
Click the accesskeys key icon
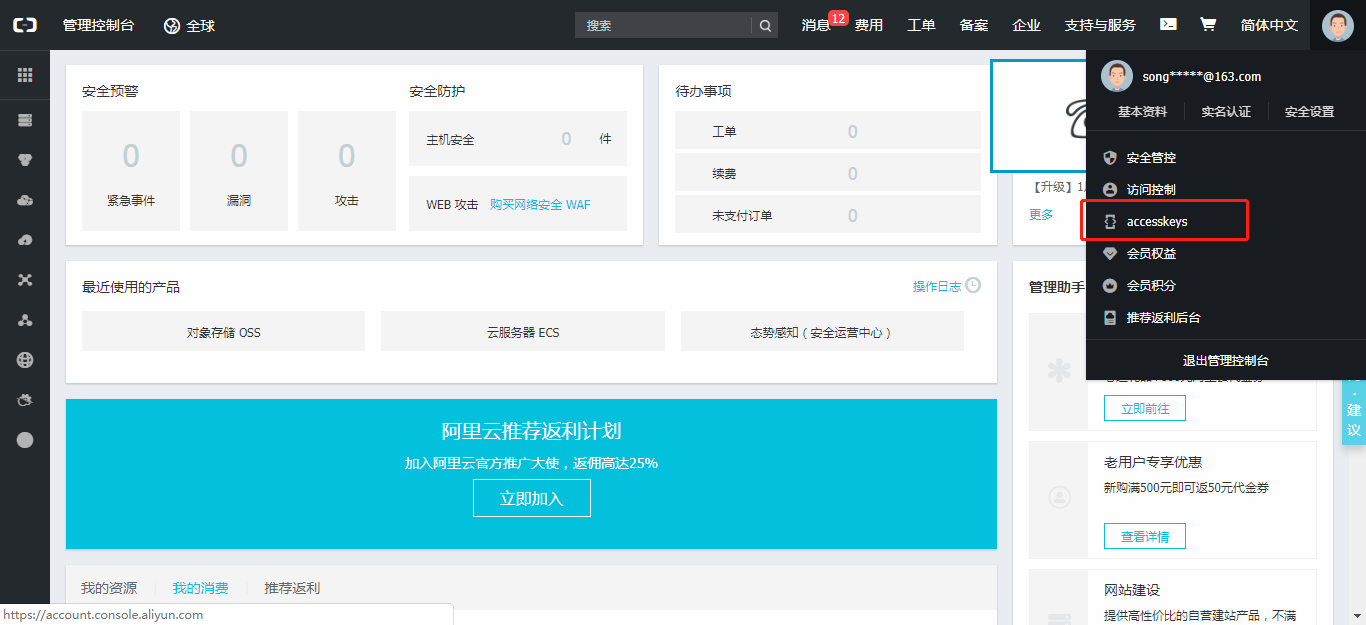(x=1109, y=222)
